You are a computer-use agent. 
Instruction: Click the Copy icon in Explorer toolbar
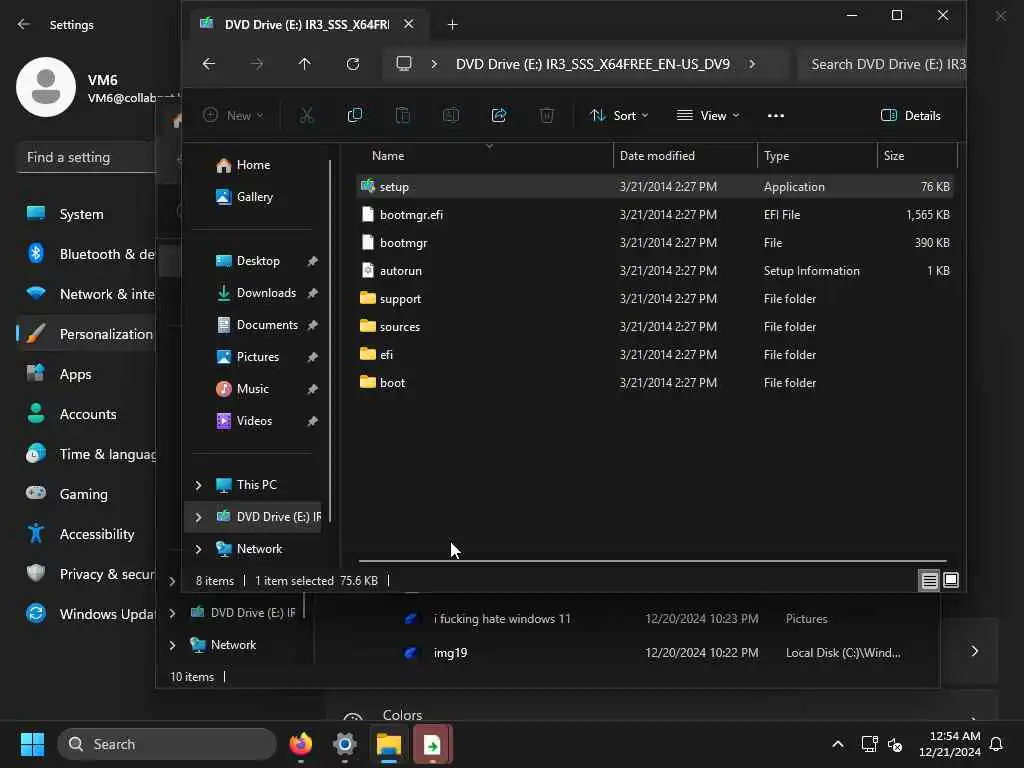click(355, 116)
